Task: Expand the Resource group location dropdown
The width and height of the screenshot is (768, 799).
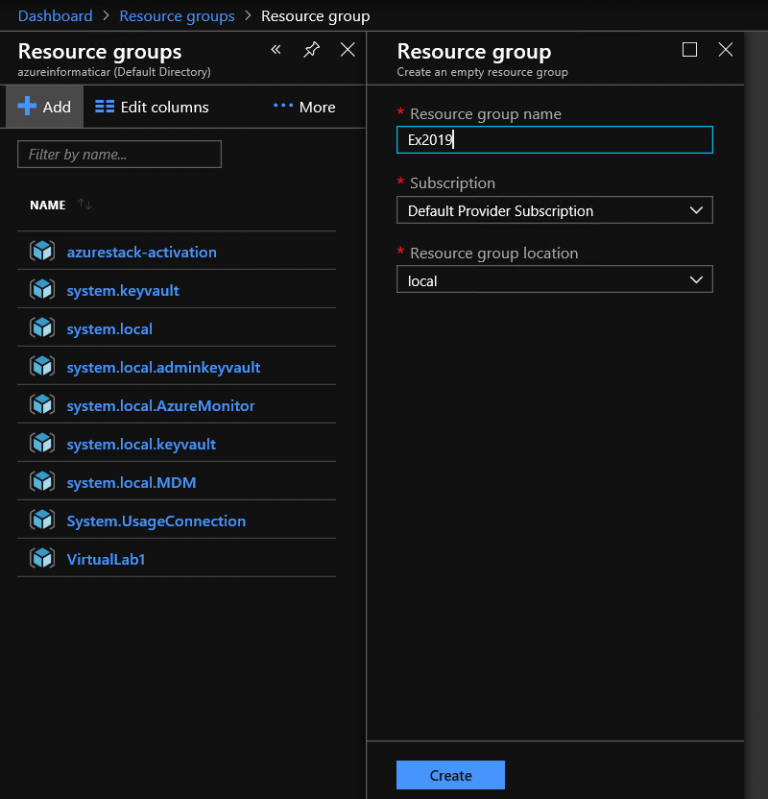Action: (554, 281)
